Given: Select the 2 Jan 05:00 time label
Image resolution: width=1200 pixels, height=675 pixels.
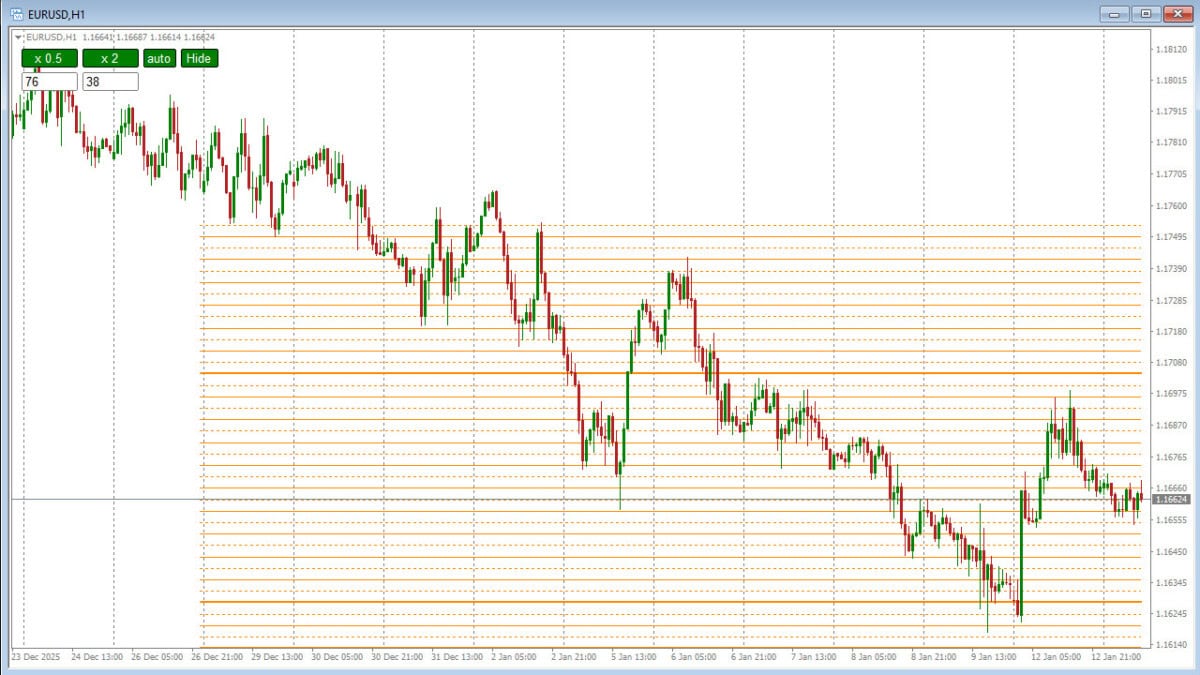Looking at the screenshot, I should (x=515, y=657).
